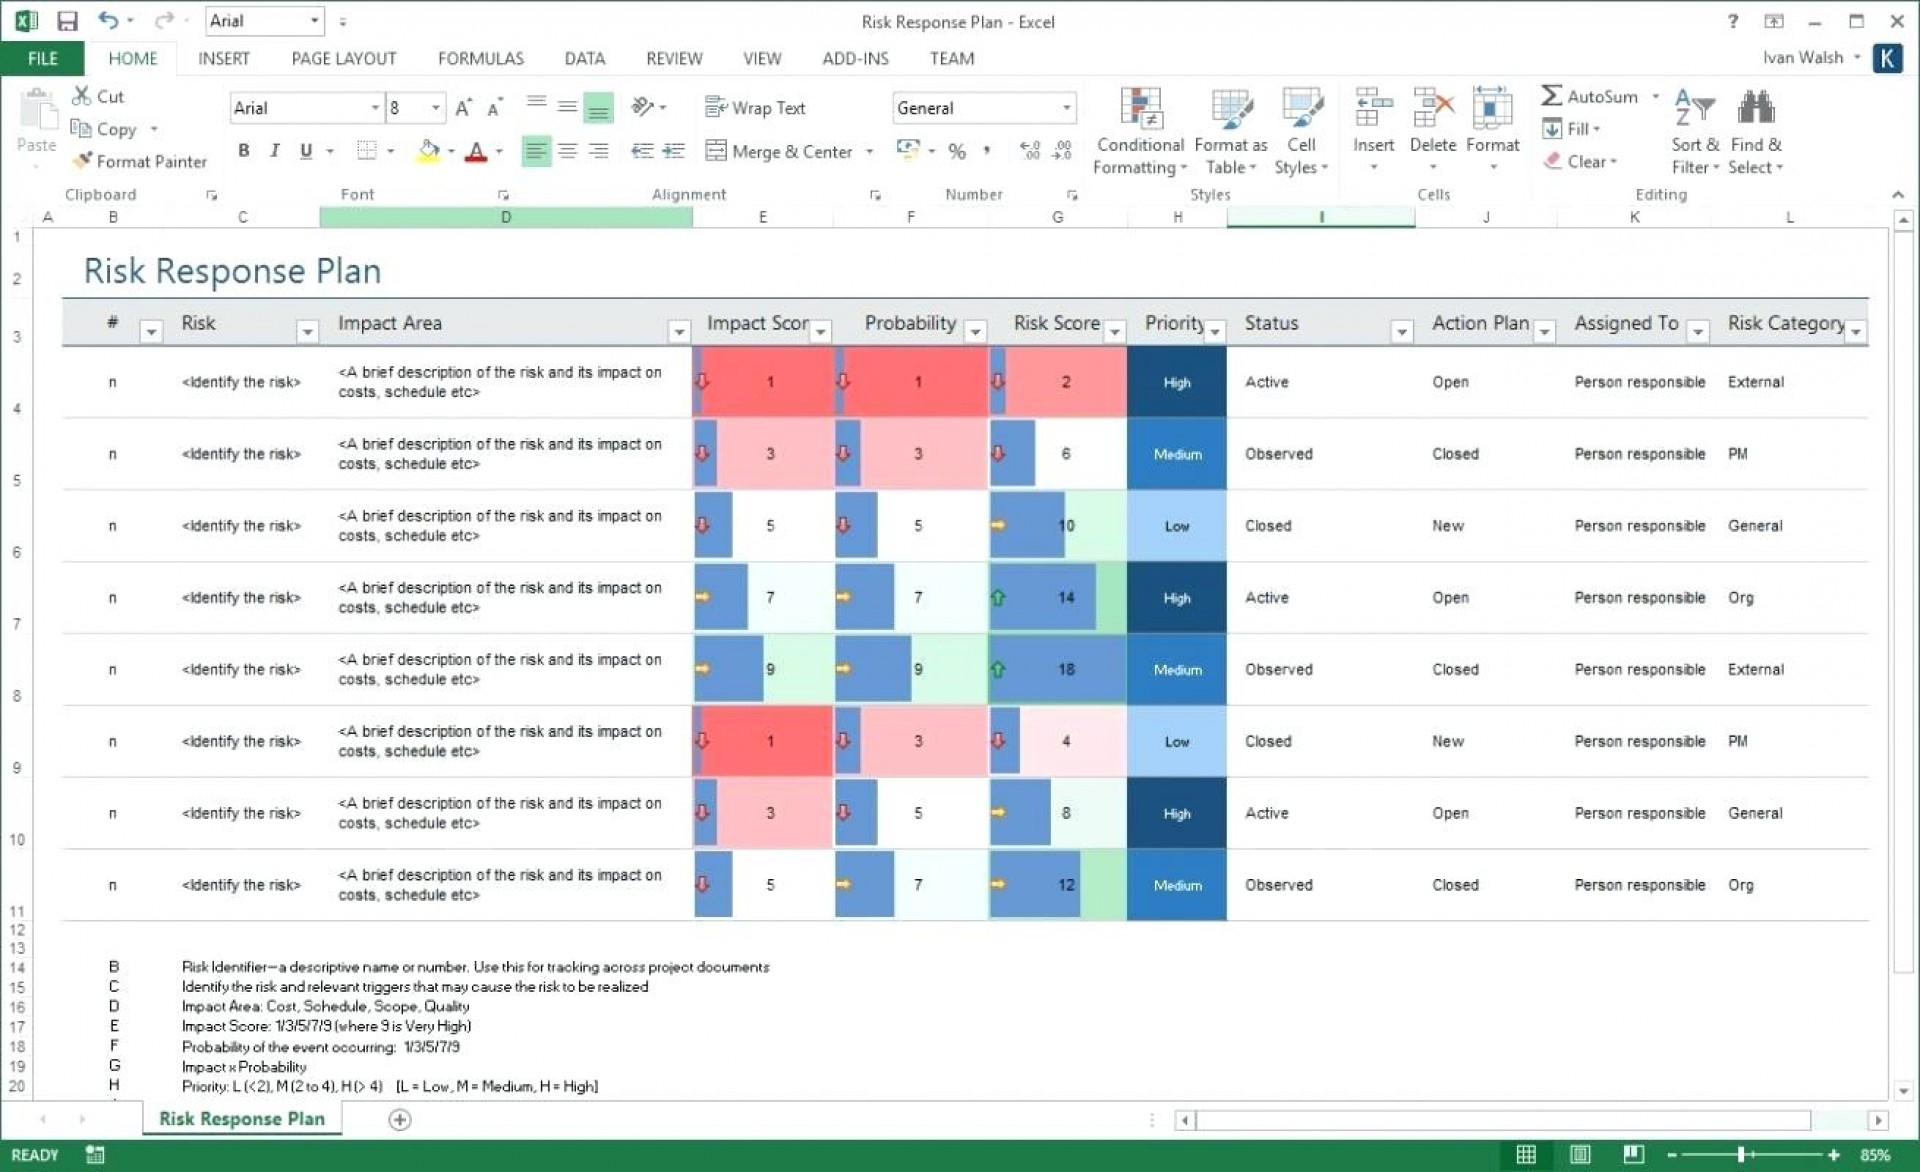This screenshot has height=1172, width=1920.
Task: Toggle bold formatting
Action: (243, 151)
